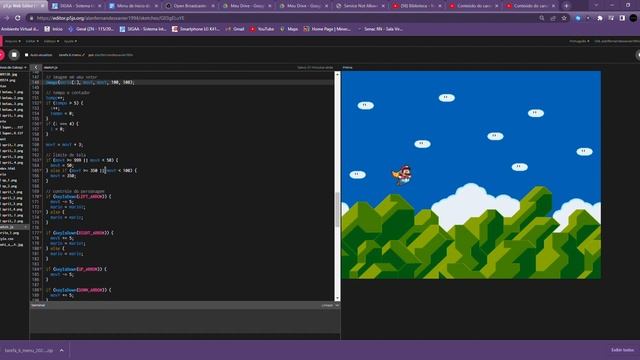Open the Chrome profile avatar

click(x=633, y=18)
